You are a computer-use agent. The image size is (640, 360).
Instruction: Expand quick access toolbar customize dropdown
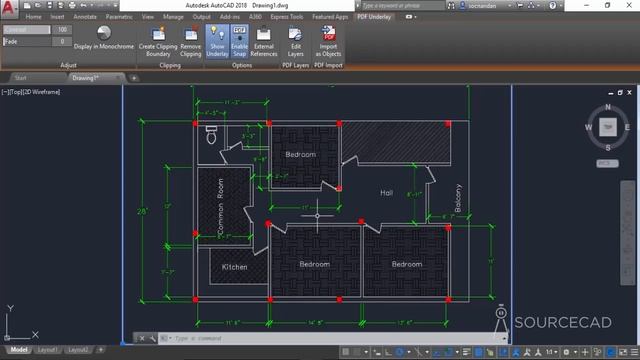click(116, 6)
